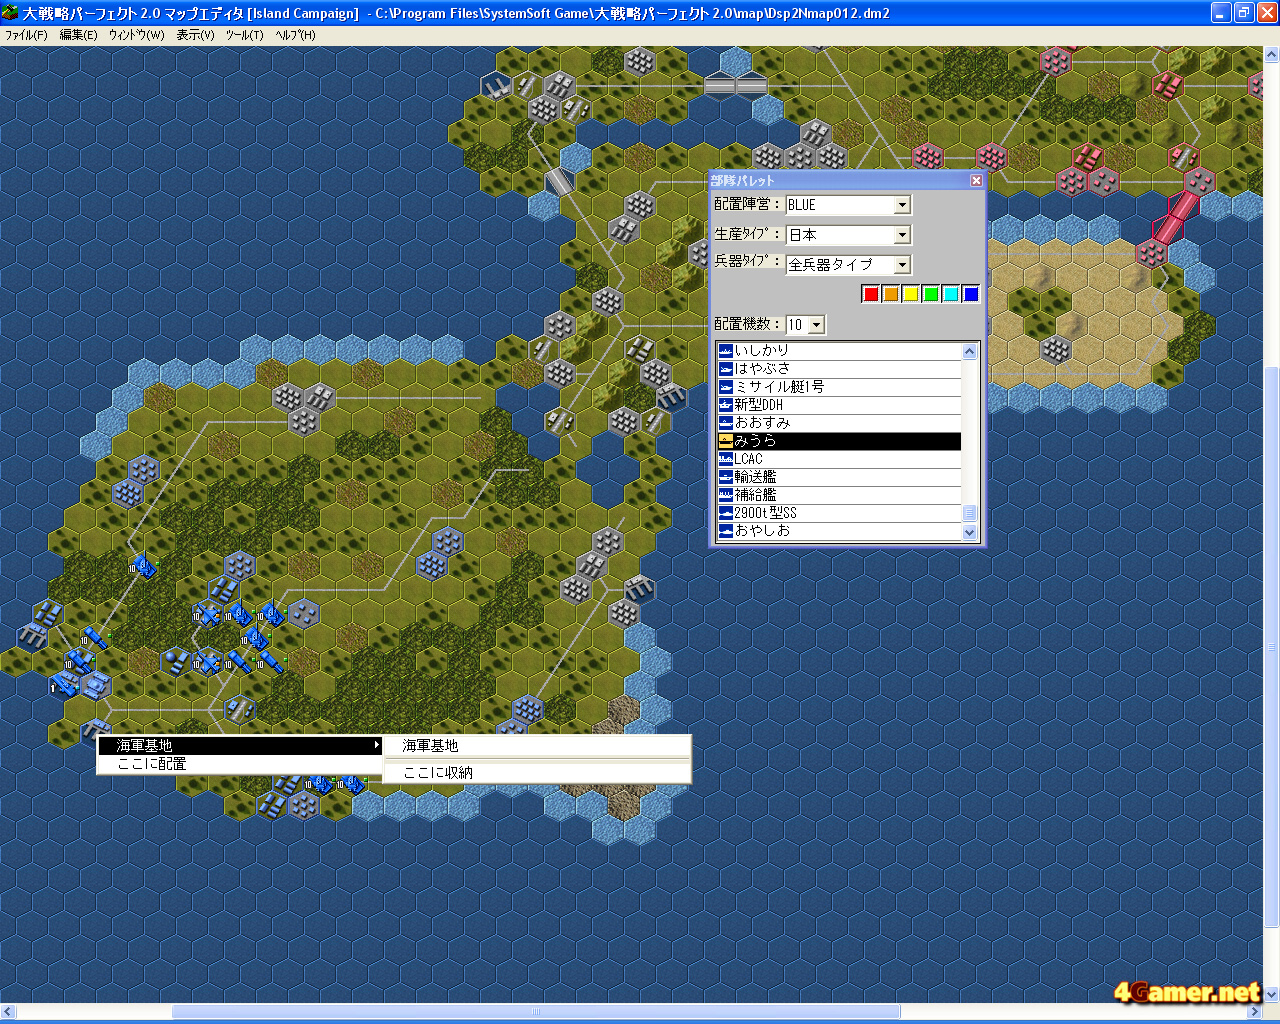Screen dimensions: 1280x1024
Task: Click the ship icon beside 補給艦
Action: (726, 495)
